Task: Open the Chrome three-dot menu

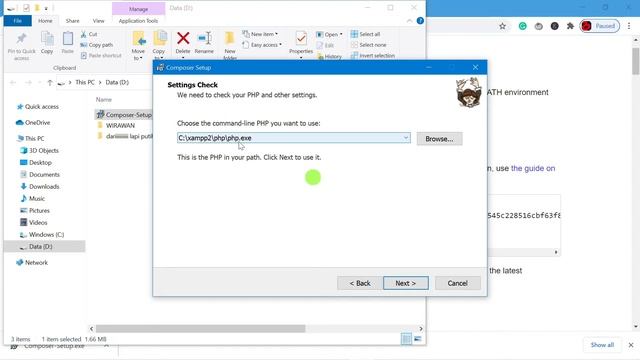Action: pyautogui.click(x=629, y=26)
